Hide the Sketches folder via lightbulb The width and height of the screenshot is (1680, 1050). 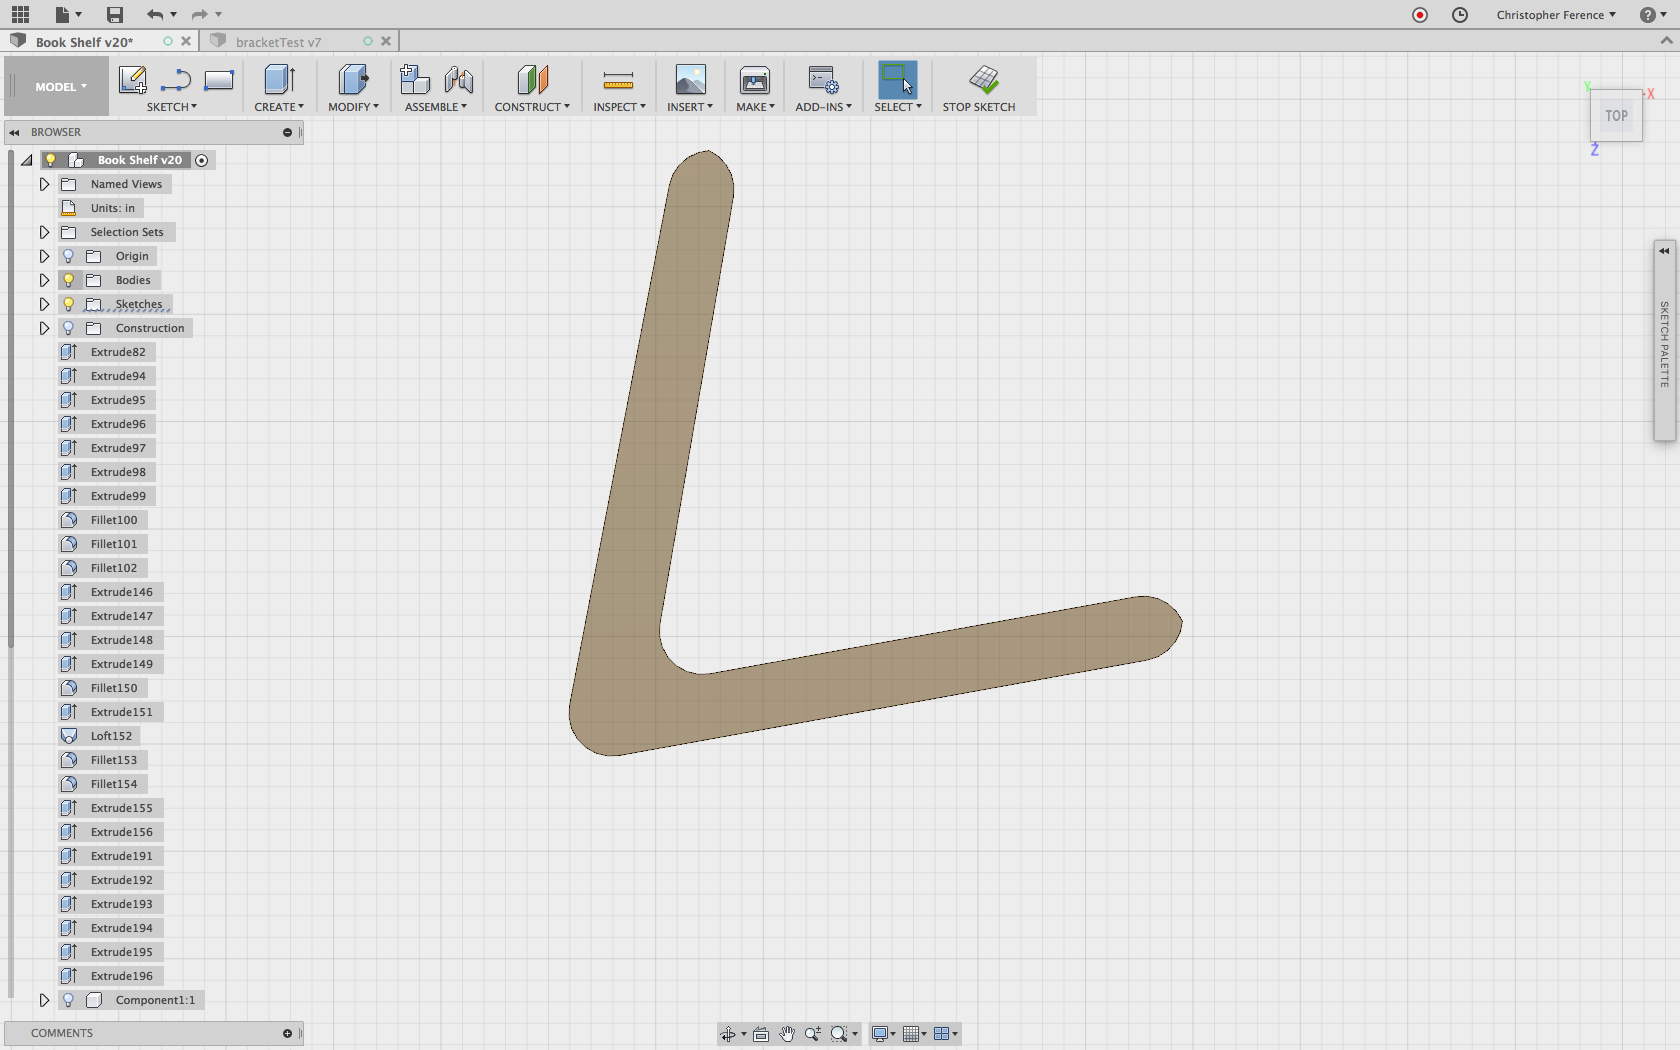tap(68, 304)
